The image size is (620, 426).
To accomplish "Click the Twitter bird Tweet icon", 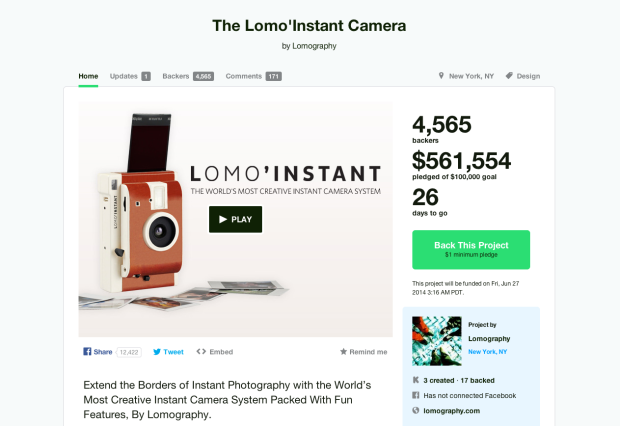I will [x=157, y=352].
